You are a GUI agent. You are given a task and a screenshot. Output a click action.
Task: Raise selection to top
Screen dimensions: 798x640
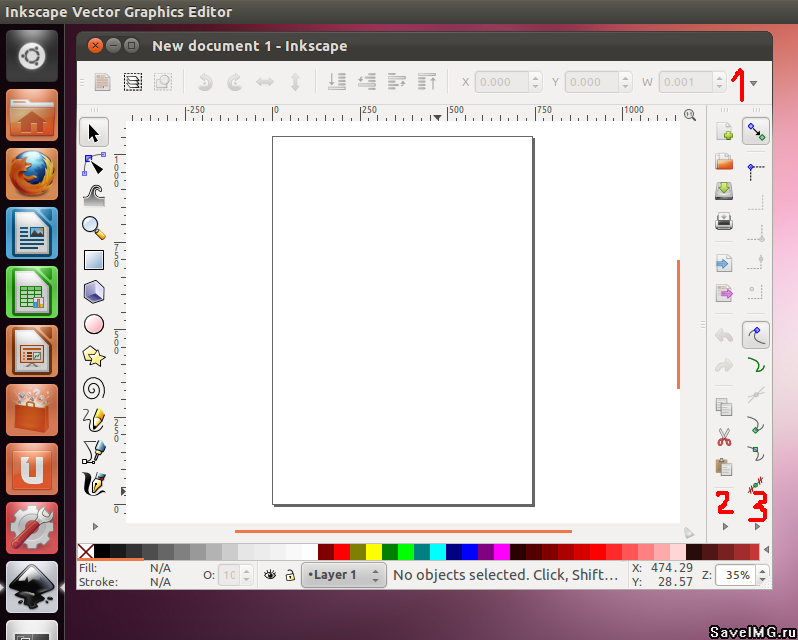pos(426,82)
